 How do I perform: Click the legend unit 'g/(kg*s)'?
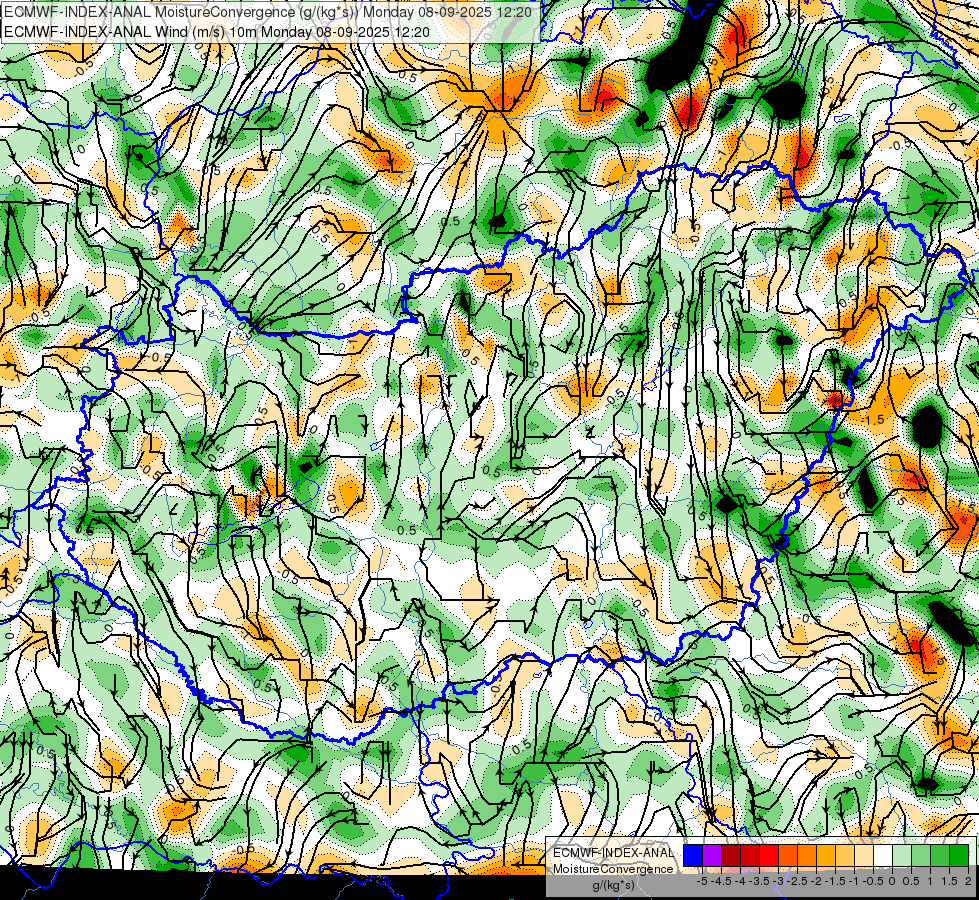tap(614, 886)
